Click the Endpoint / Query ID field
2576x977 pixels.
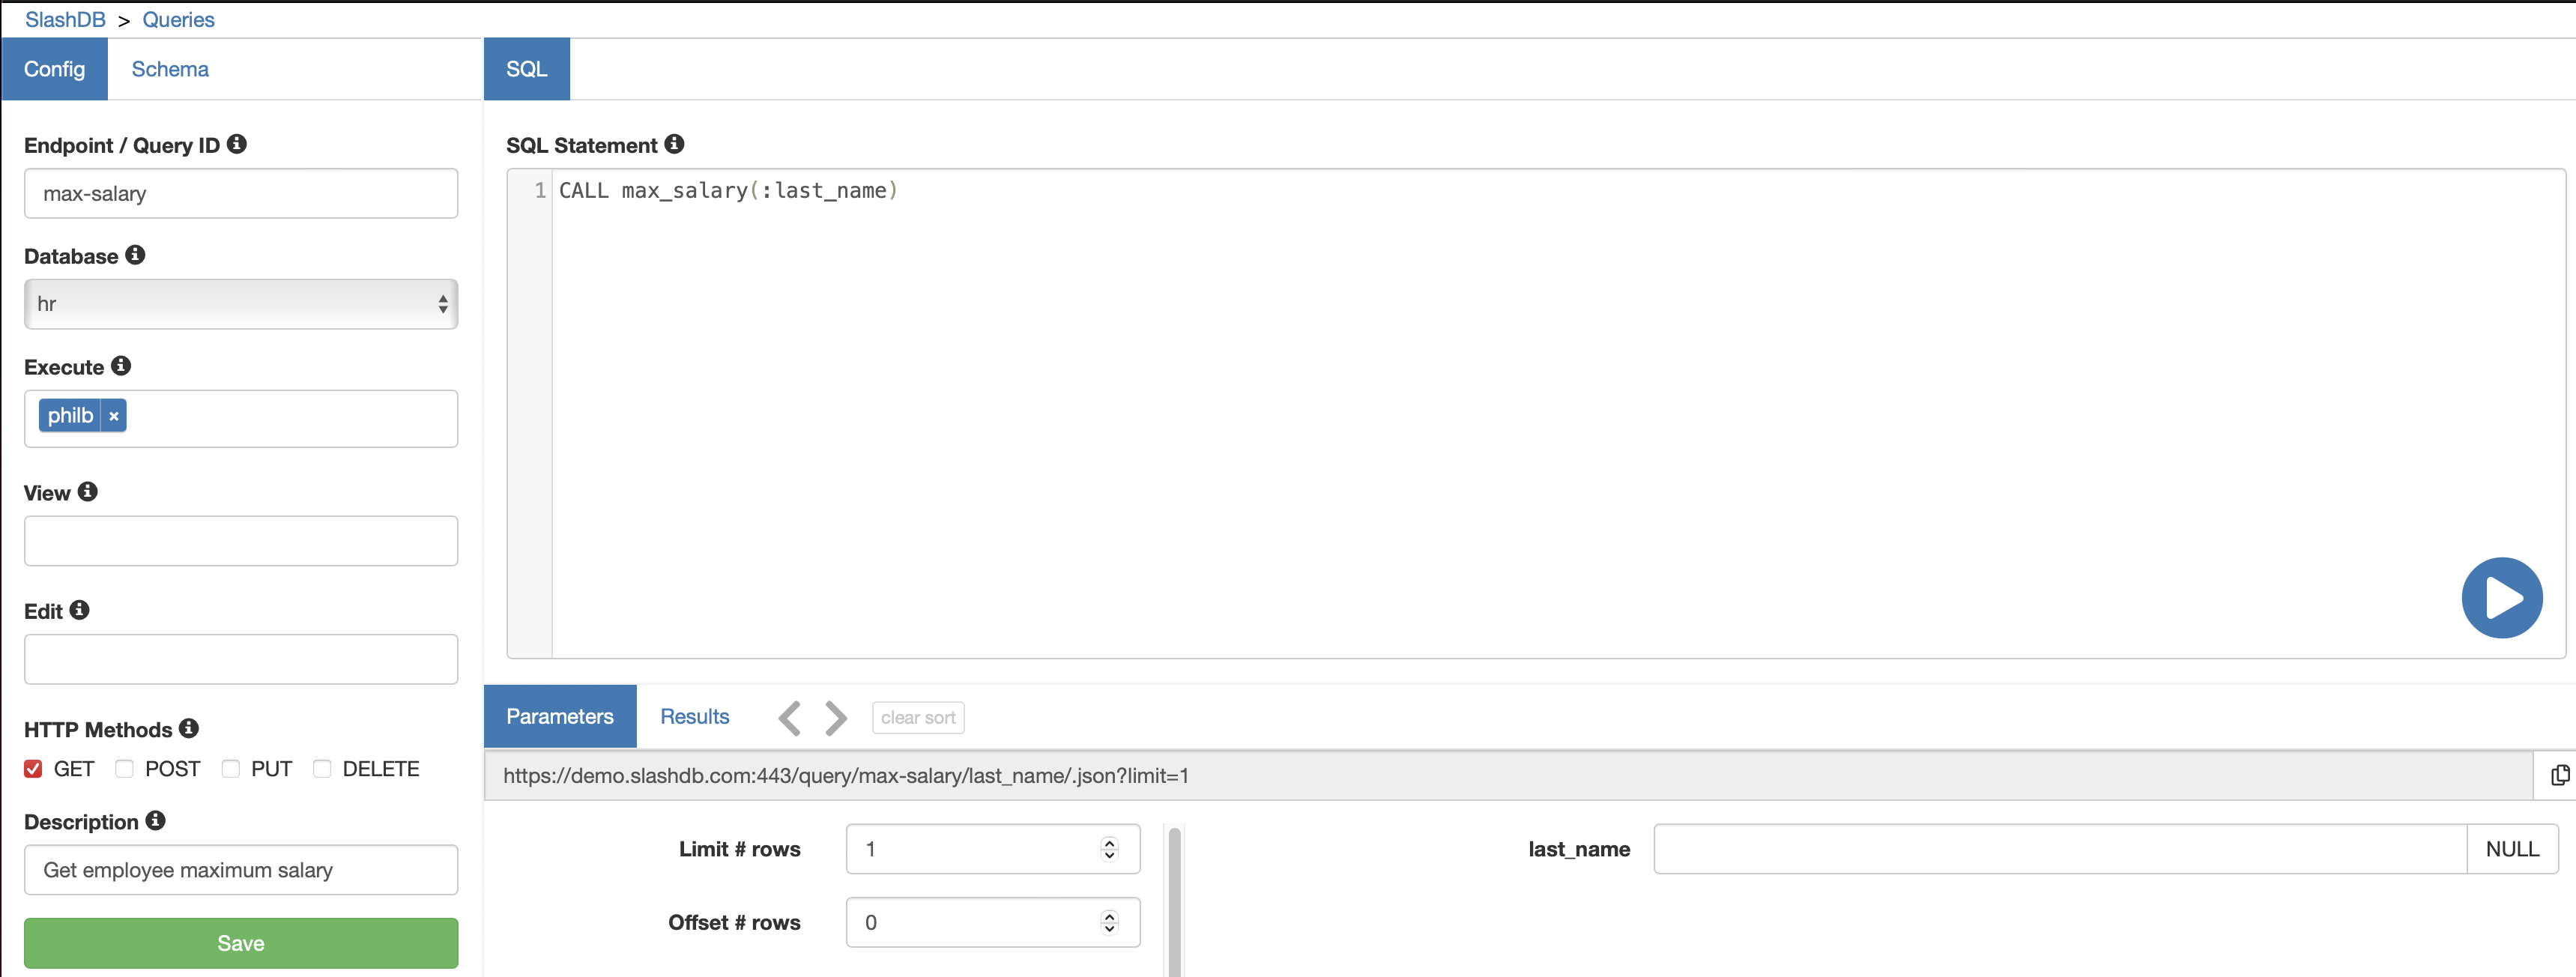pos(241,193)
